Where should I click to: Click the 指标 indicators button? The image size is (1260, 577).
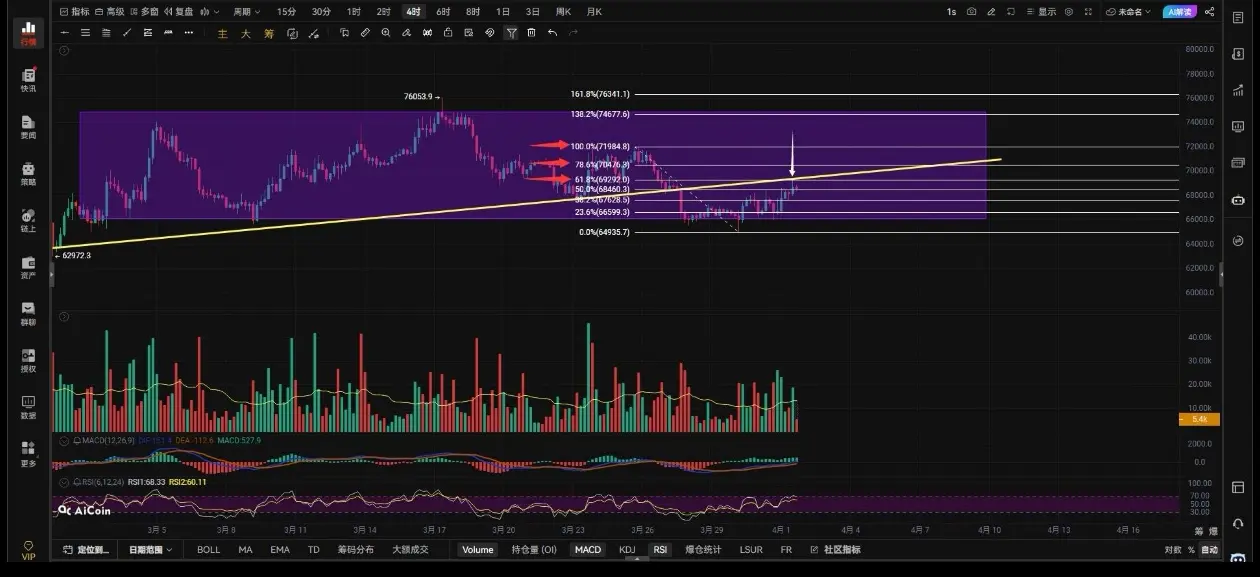[74, 12]
